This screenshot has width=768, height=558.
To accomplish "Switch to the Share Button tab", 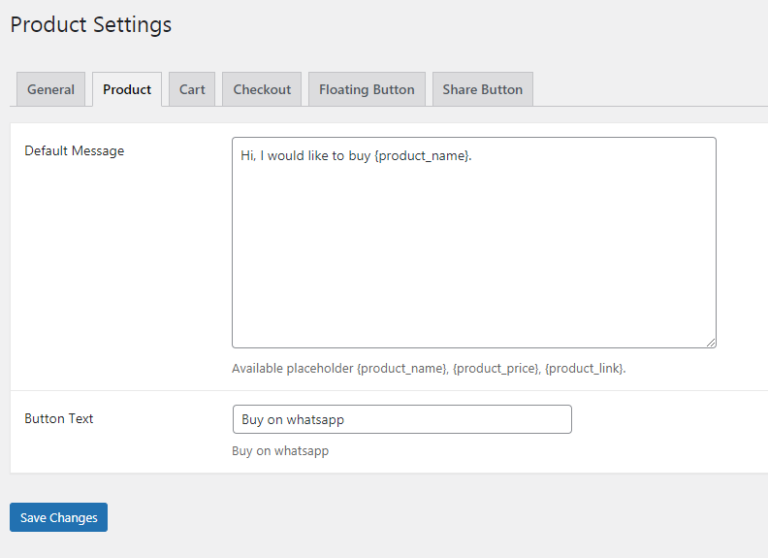I will pyautogui.click(x=482, y=89).
